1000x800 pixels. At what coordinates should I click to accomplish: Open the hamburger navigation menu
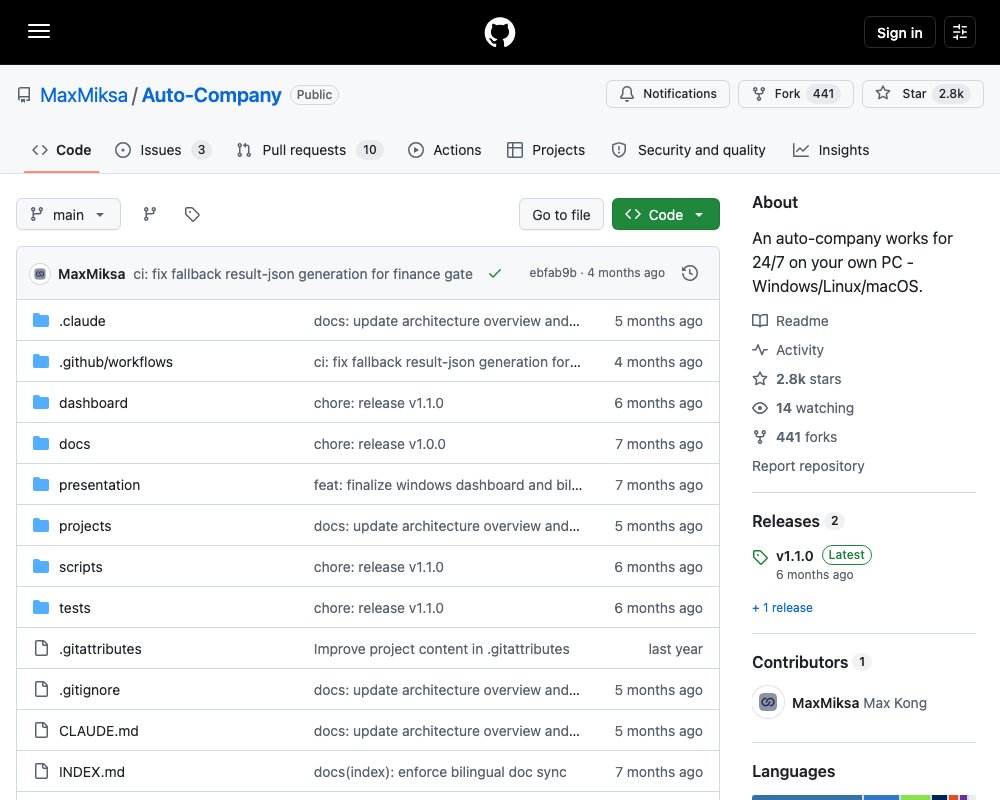click(39, 31)
